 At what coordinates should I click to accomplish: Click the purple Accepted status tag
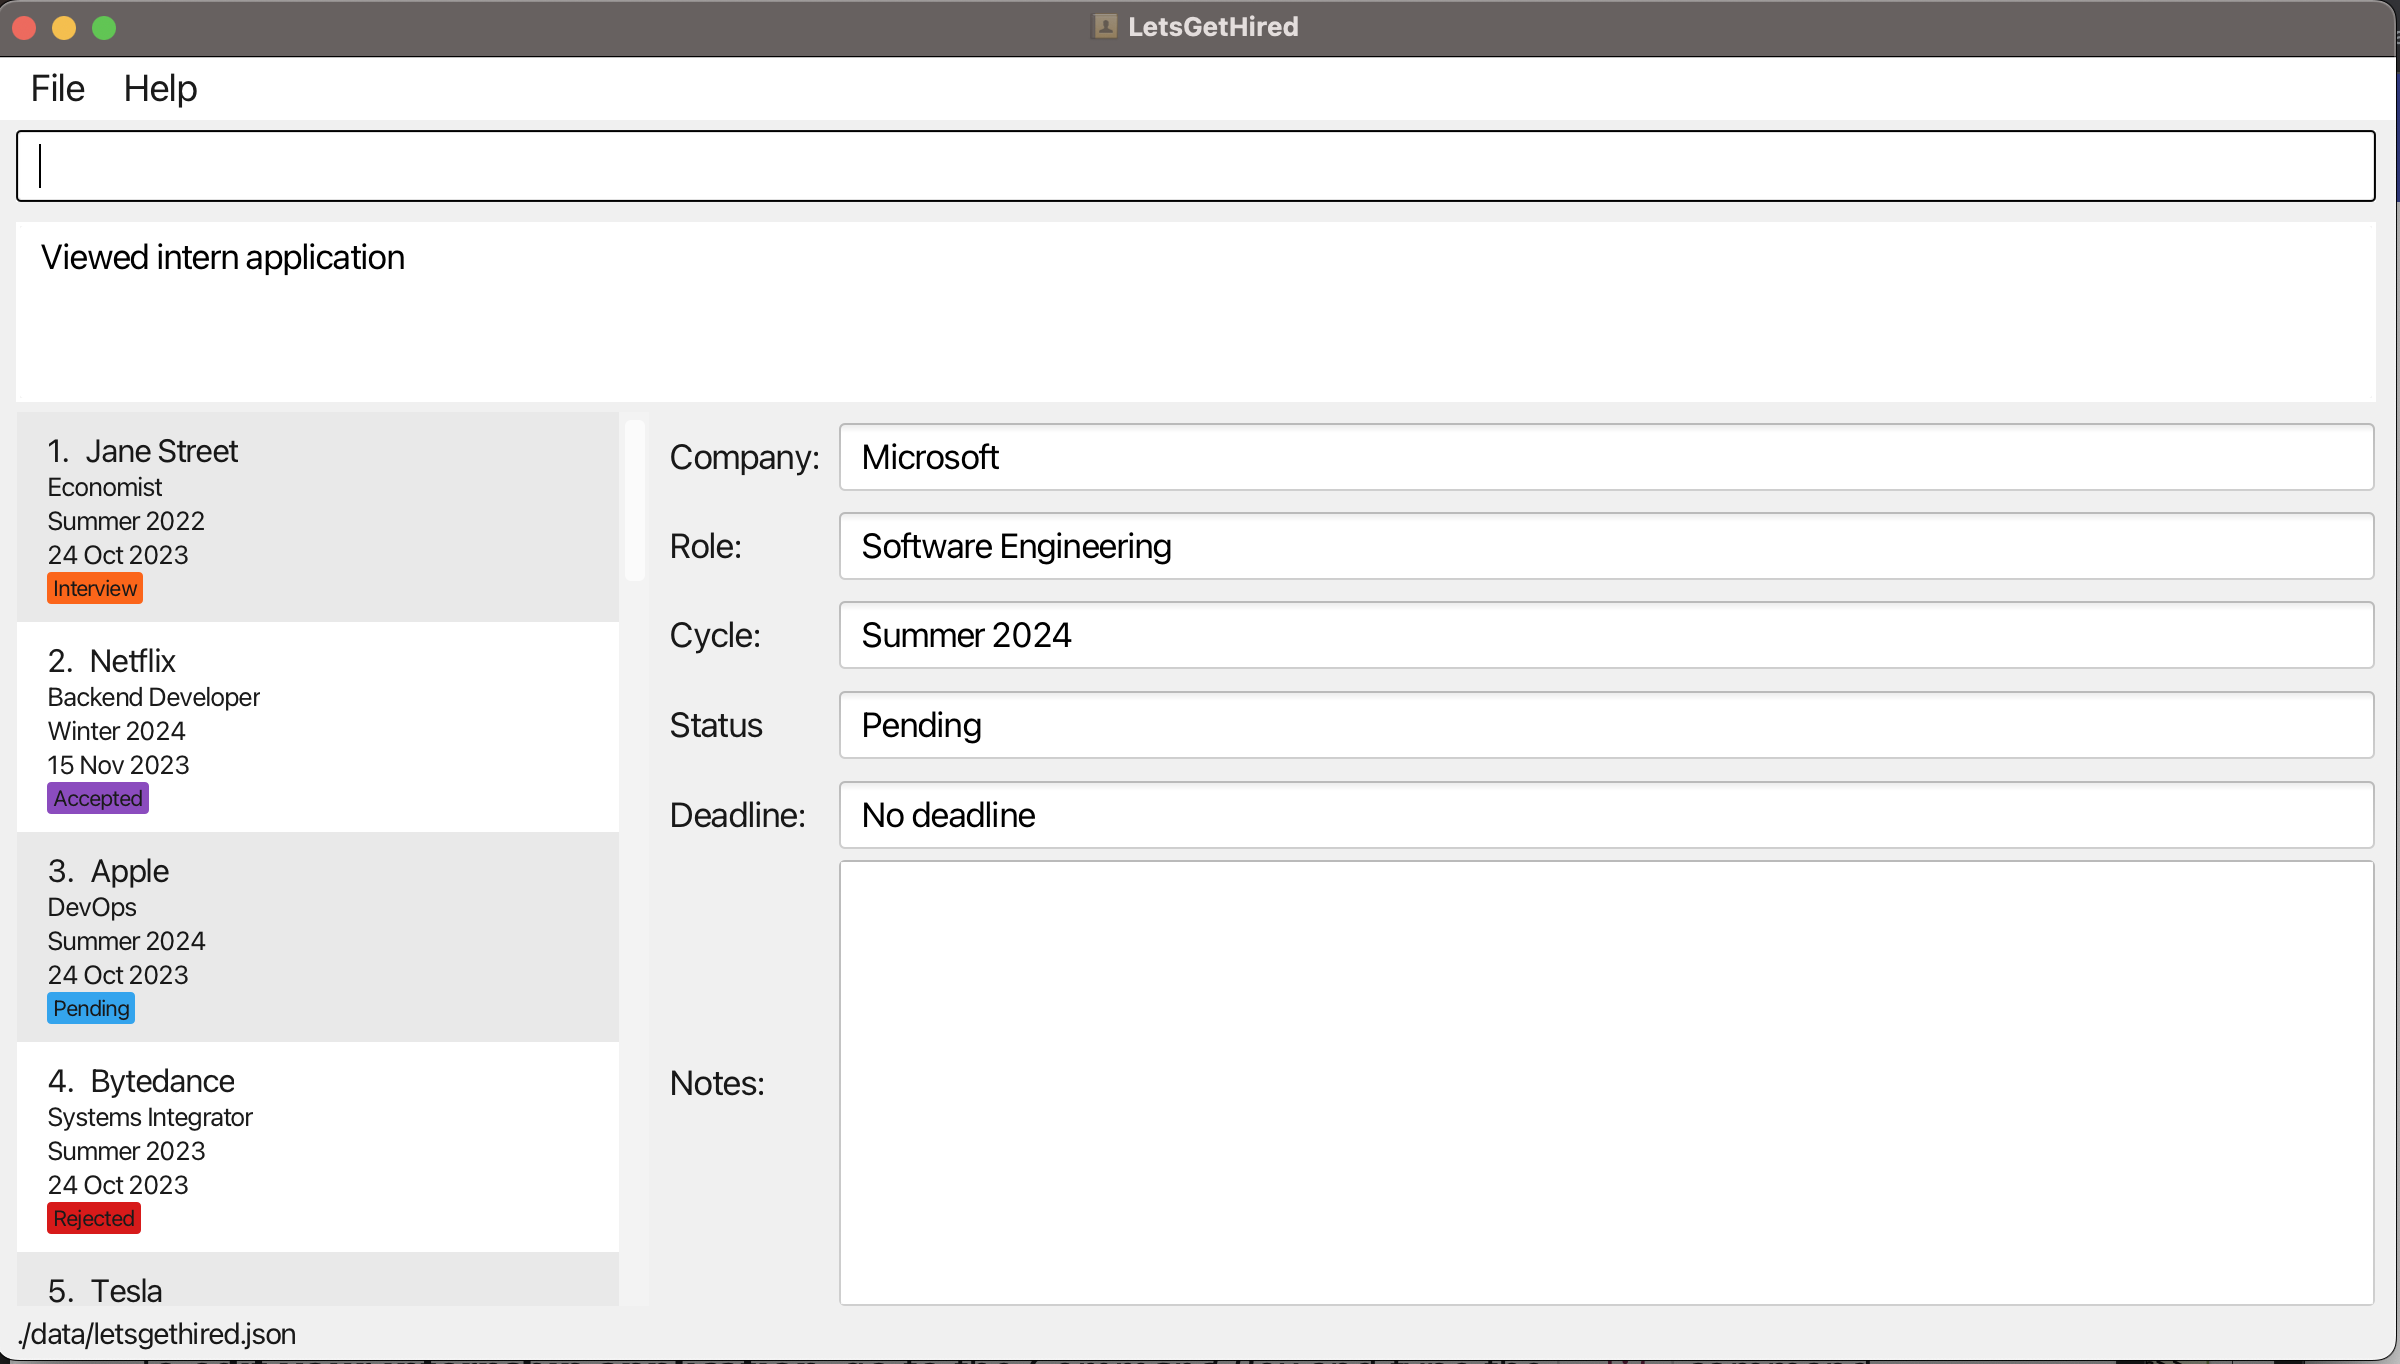[x=98, y=798]
